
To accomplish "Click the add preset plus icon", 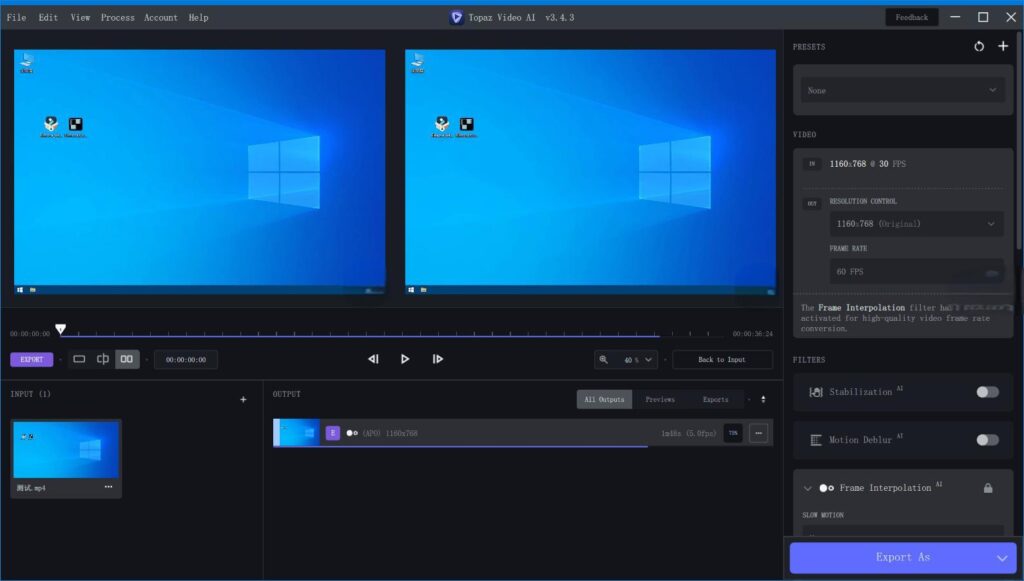I will (1004, 46).
